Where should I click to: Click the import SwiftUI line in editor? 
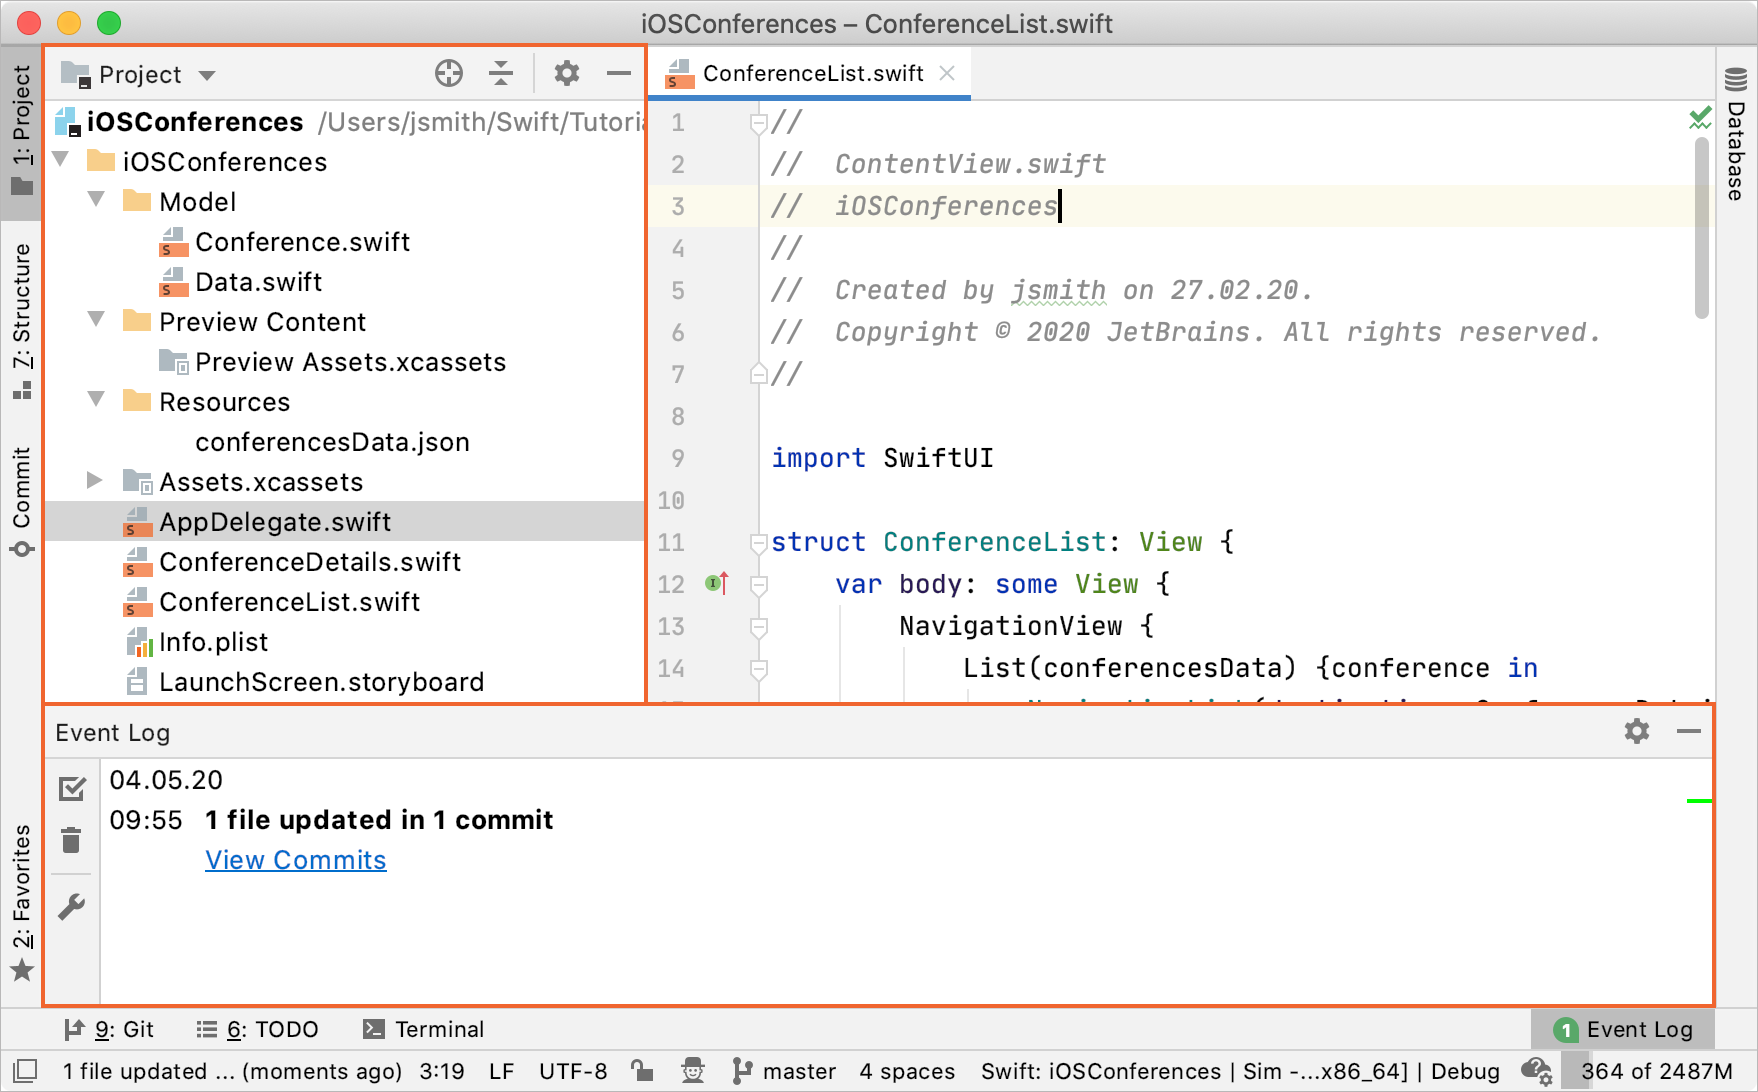882,458
